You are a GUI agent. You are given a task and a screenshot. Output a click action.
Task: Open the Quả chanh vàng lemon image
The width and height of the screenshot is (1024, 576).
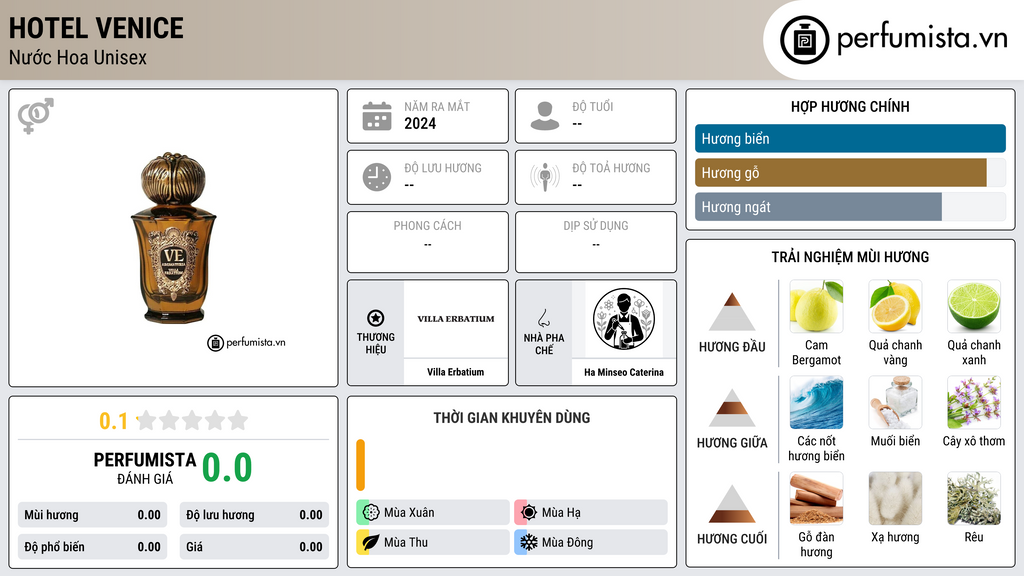point(895,306)
